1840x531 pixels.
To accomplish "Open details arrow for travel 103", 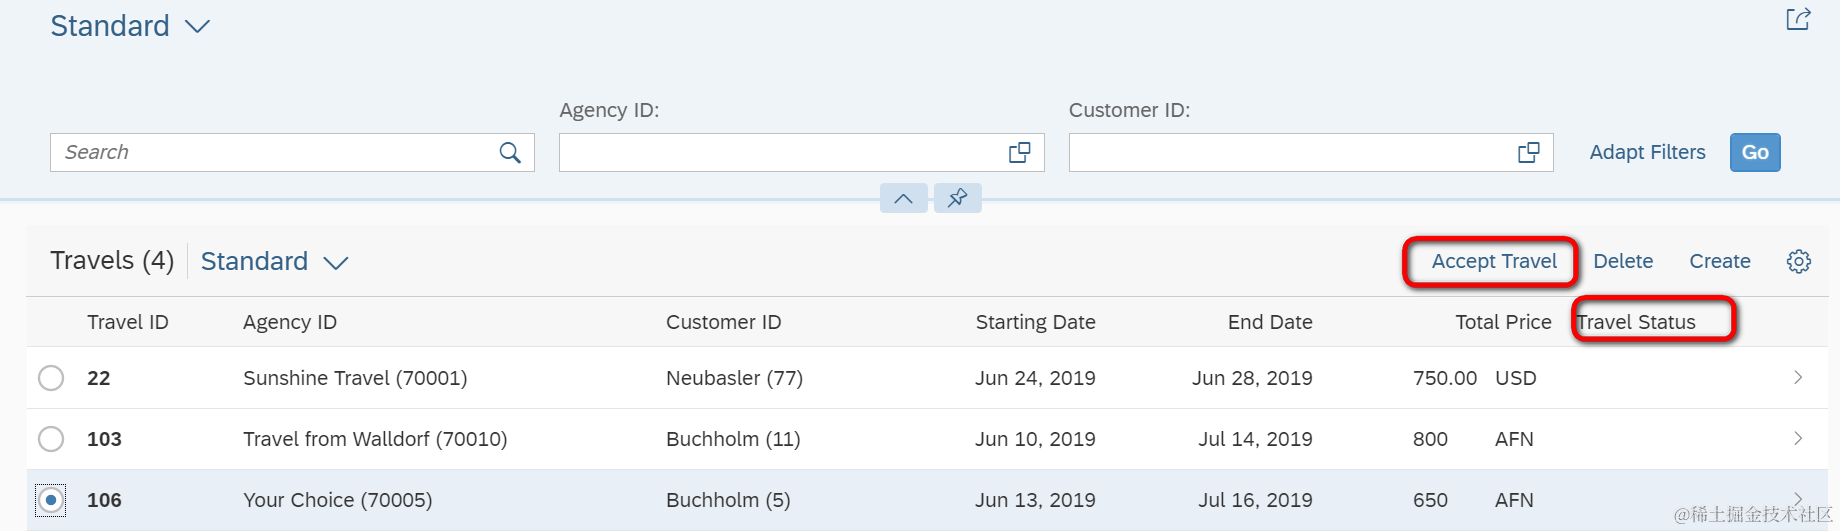I will pyautogui.click(x=1797, y=439).
